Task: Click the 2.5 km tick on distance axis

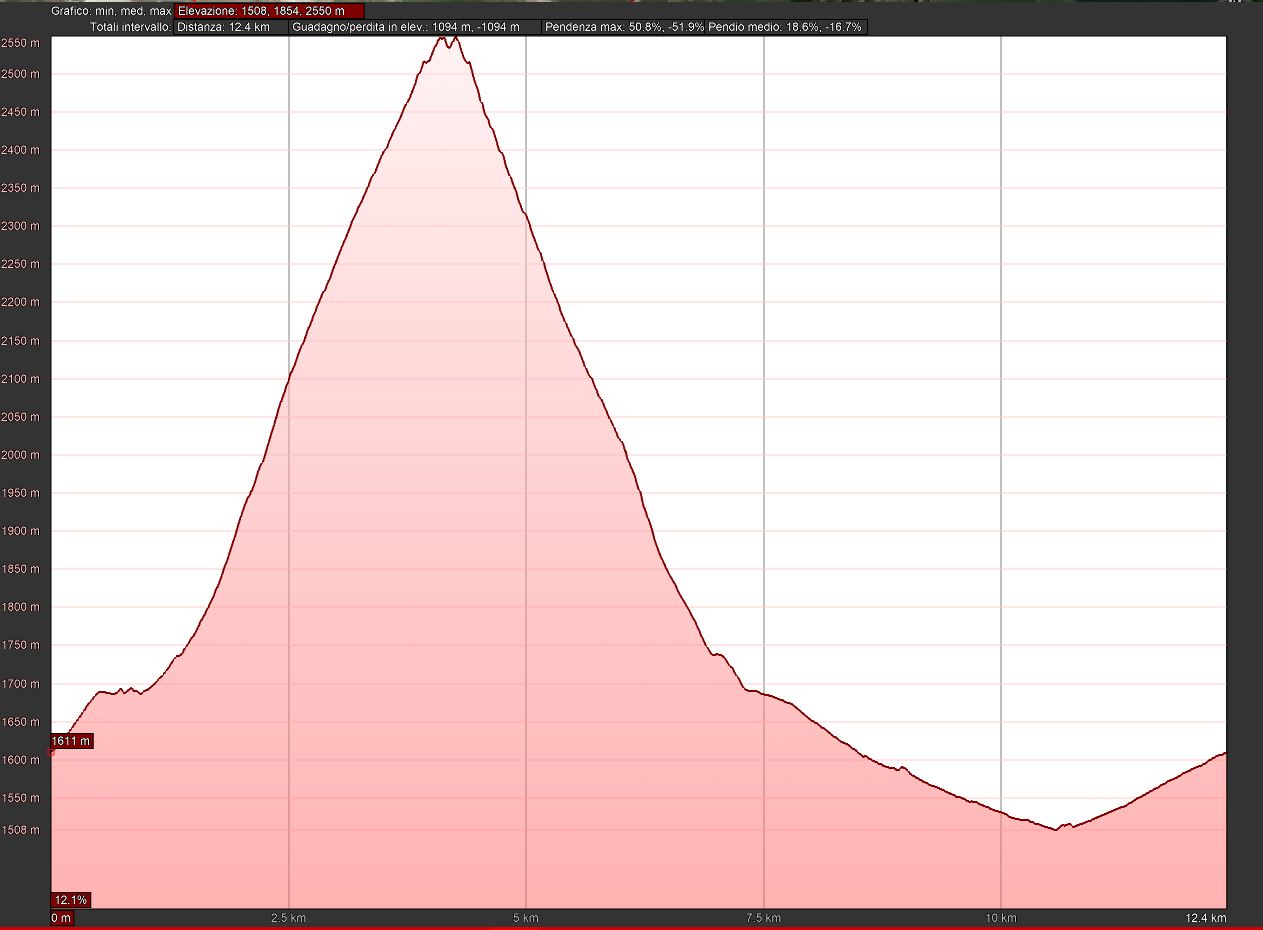Action: point(288,918)
